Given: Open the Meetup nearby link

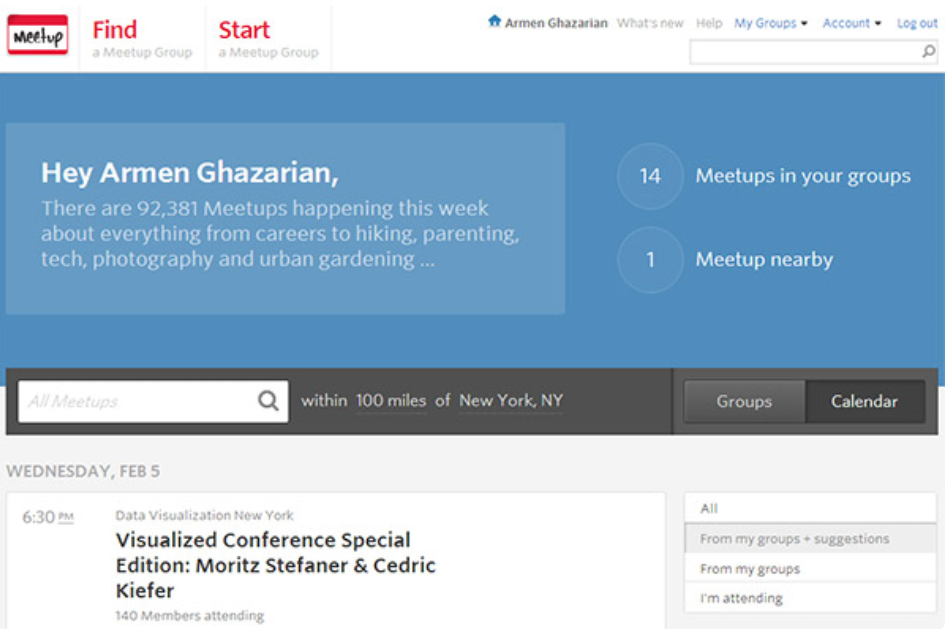Looking at the screenshot, I should coord(764,260).
